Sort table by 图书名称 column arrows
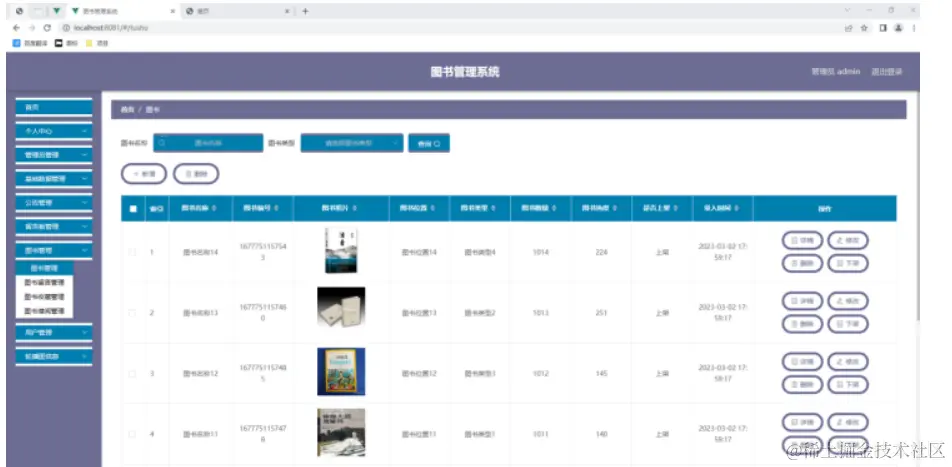The height and width of the screenshot is (467, 952). click(x=213, y=208)
